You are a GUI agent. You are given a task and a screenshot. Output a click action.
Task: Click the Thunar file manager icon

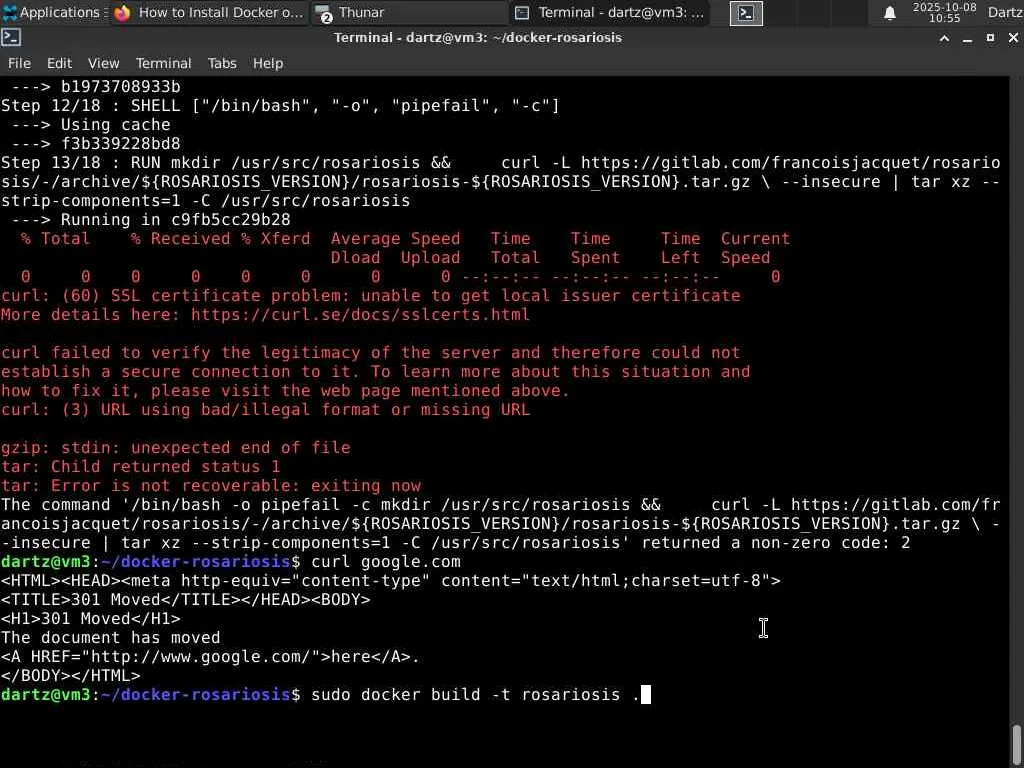click(x=323, y=13)
